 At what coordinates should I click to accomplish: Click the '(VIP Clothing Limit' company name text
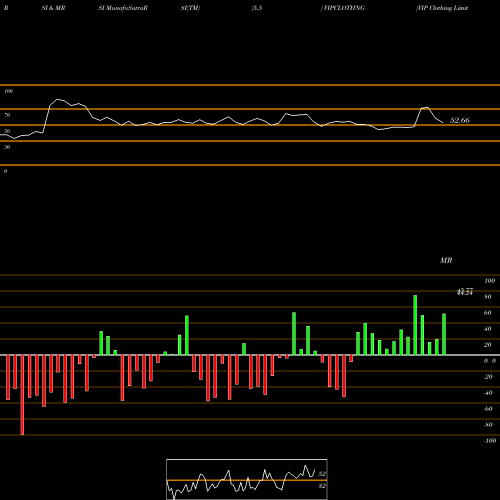(x=442, y=8)
